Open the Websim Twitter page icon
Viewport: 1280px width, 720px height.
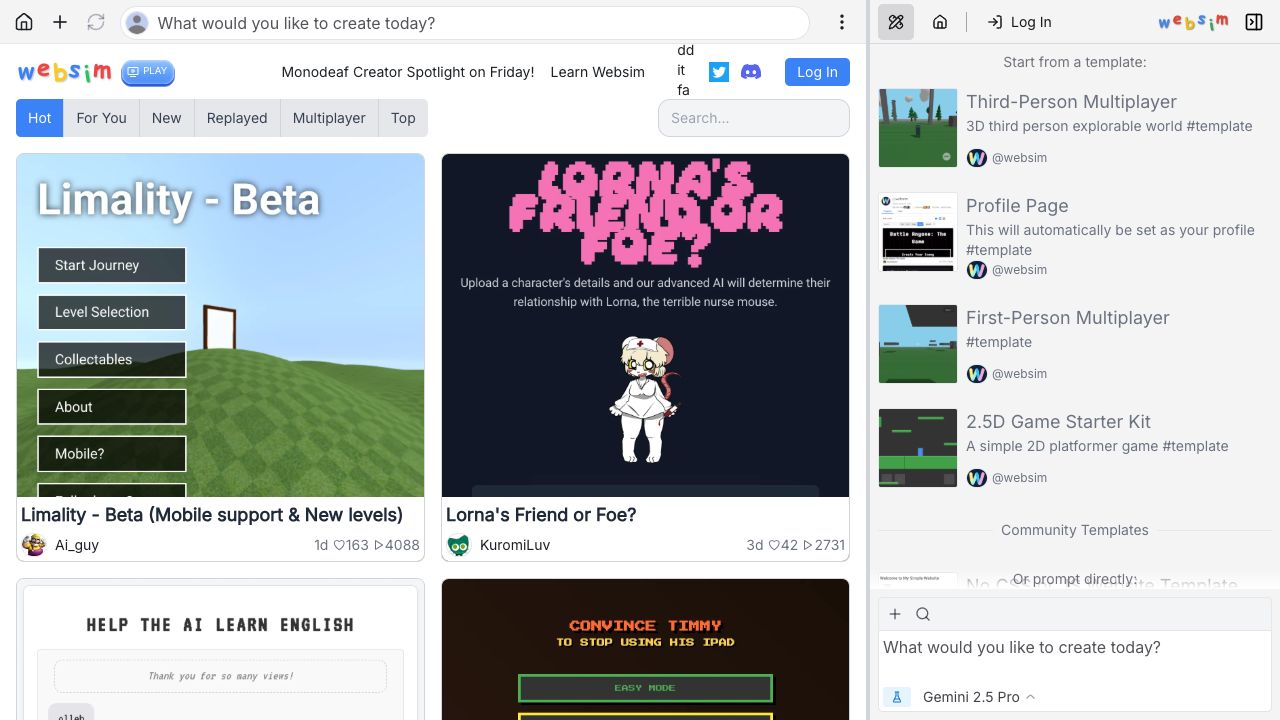[719, 72]
